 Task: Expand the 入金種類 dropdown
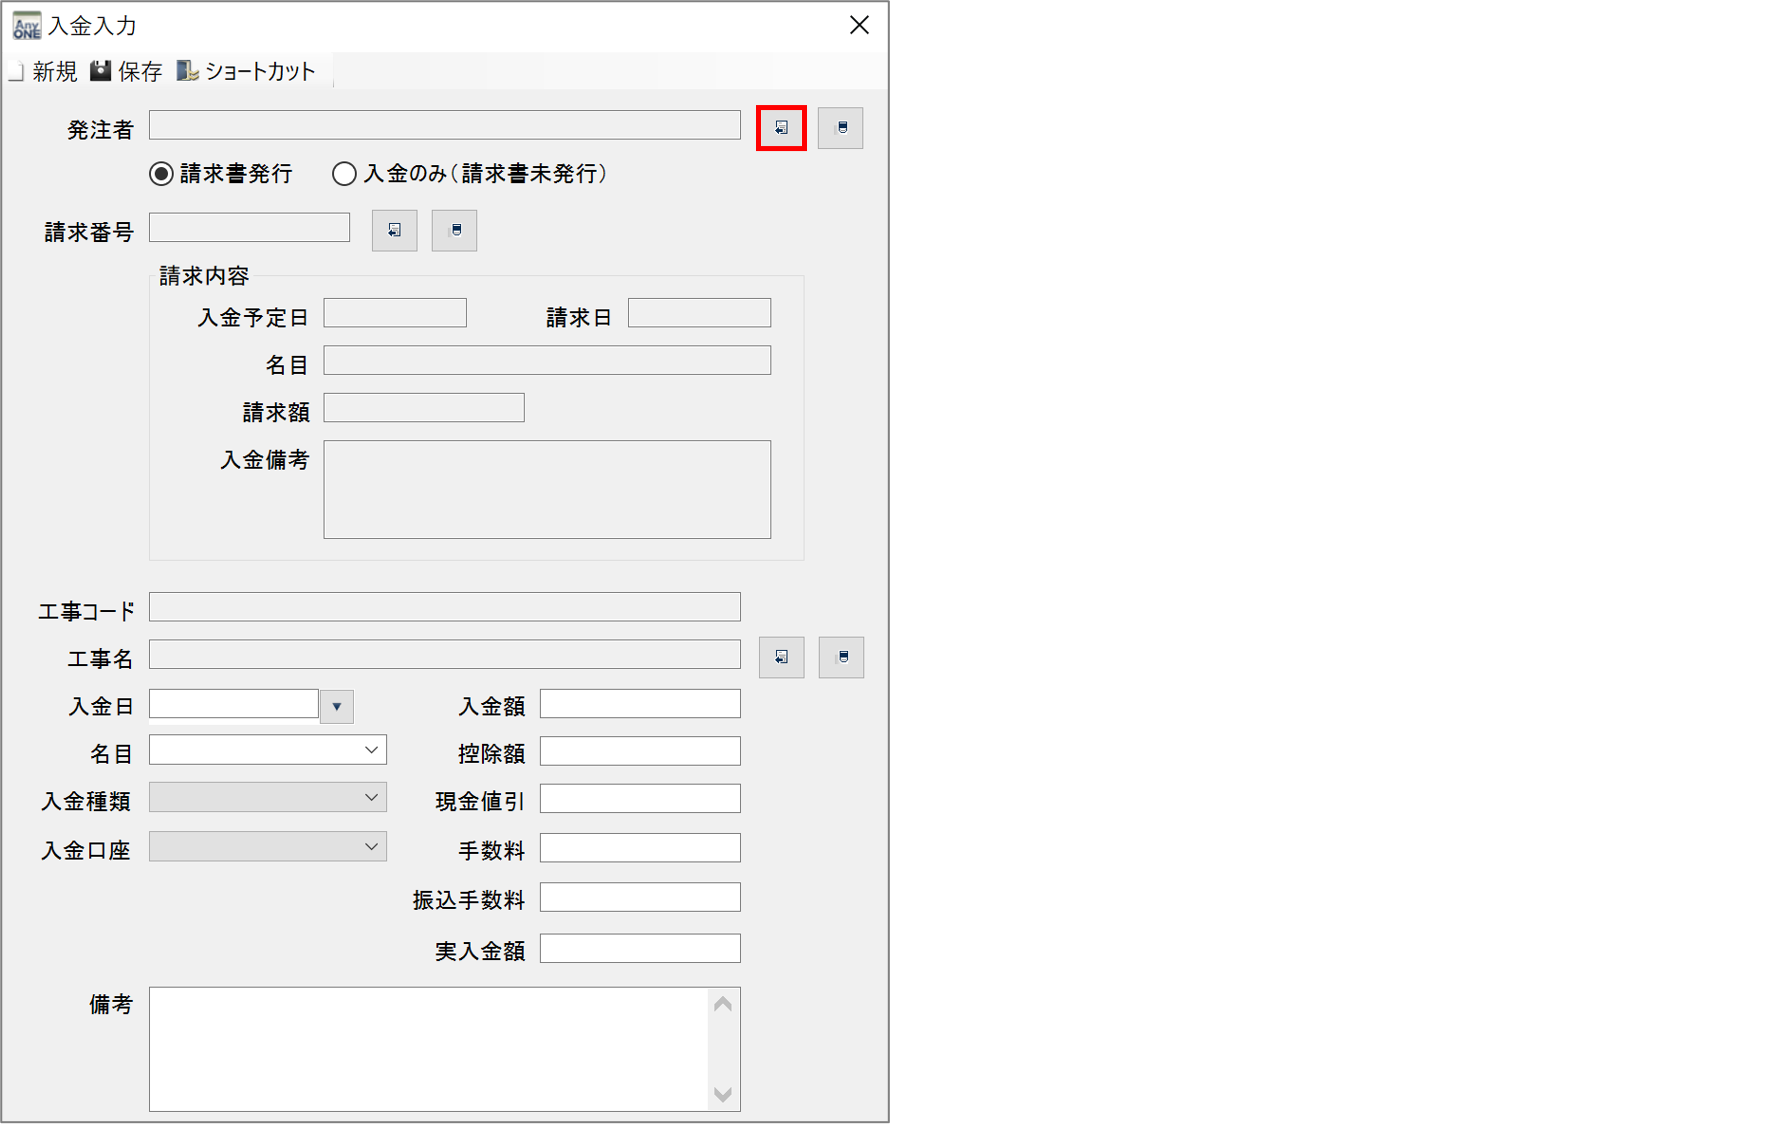(371, 798)
